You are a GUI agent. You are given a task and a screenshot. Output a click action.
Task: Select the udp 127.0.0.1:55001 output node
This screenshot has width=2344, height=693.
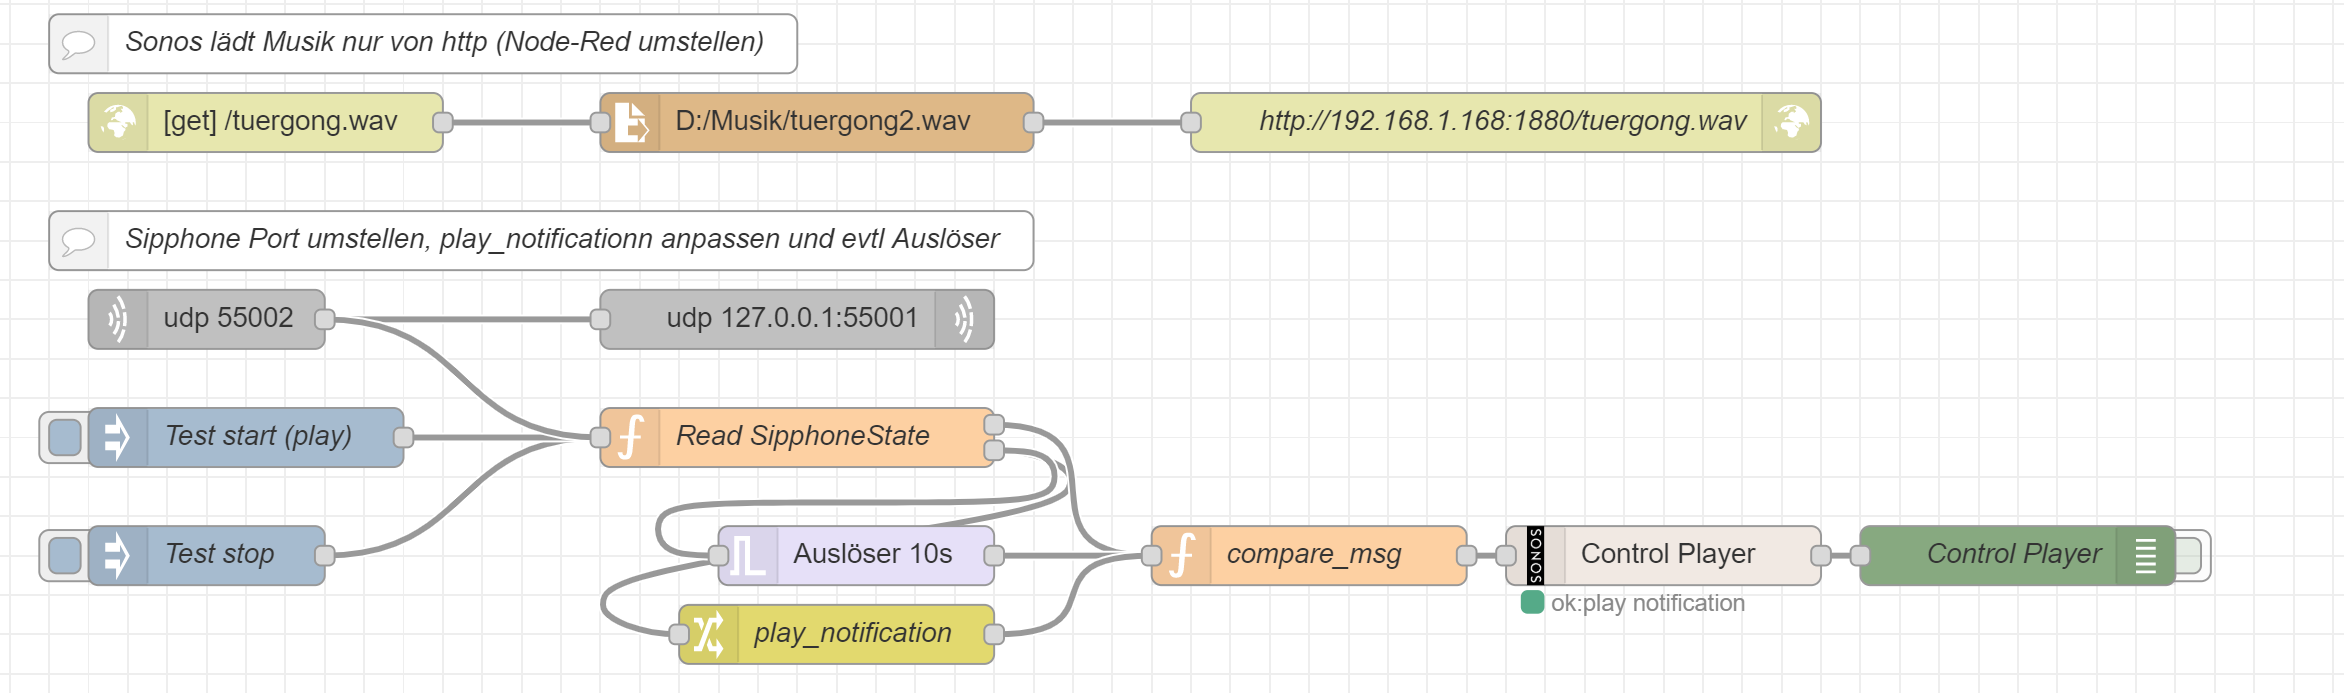[x=790, y=319]
